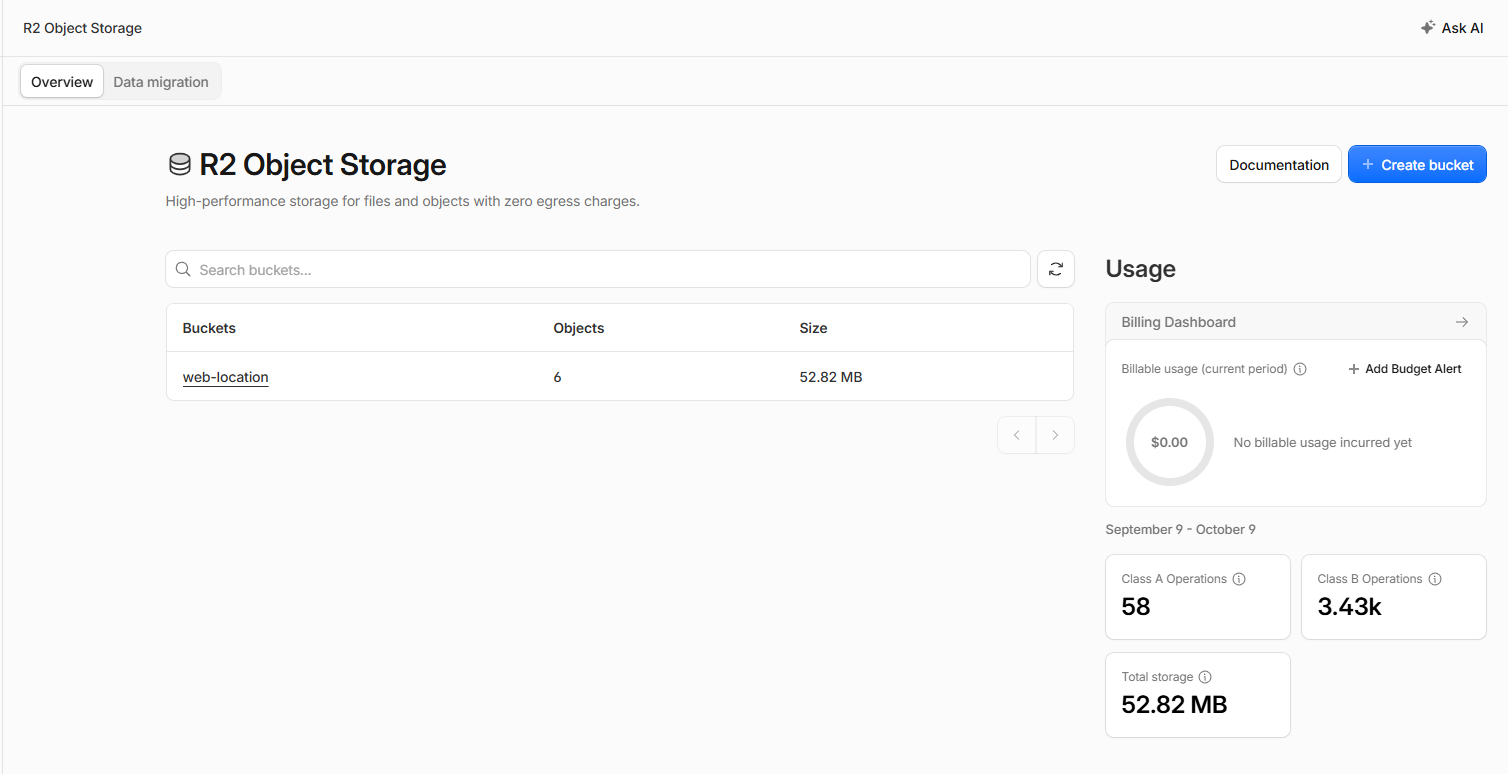Click the No billable usage incurred yet text

click(1323, 442)
